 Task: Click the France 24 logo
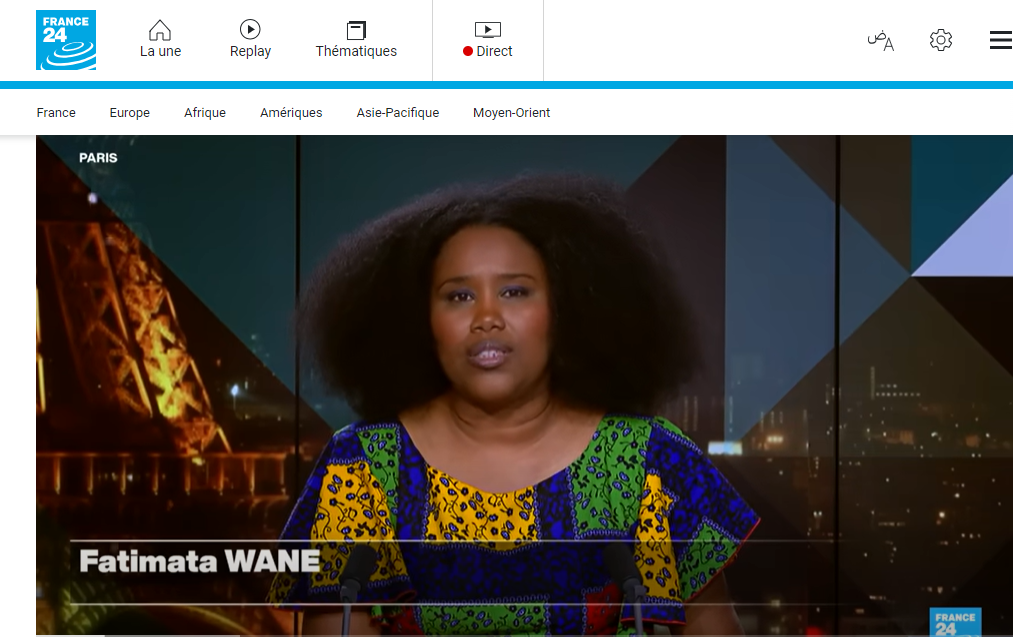(x=66, y=40)
